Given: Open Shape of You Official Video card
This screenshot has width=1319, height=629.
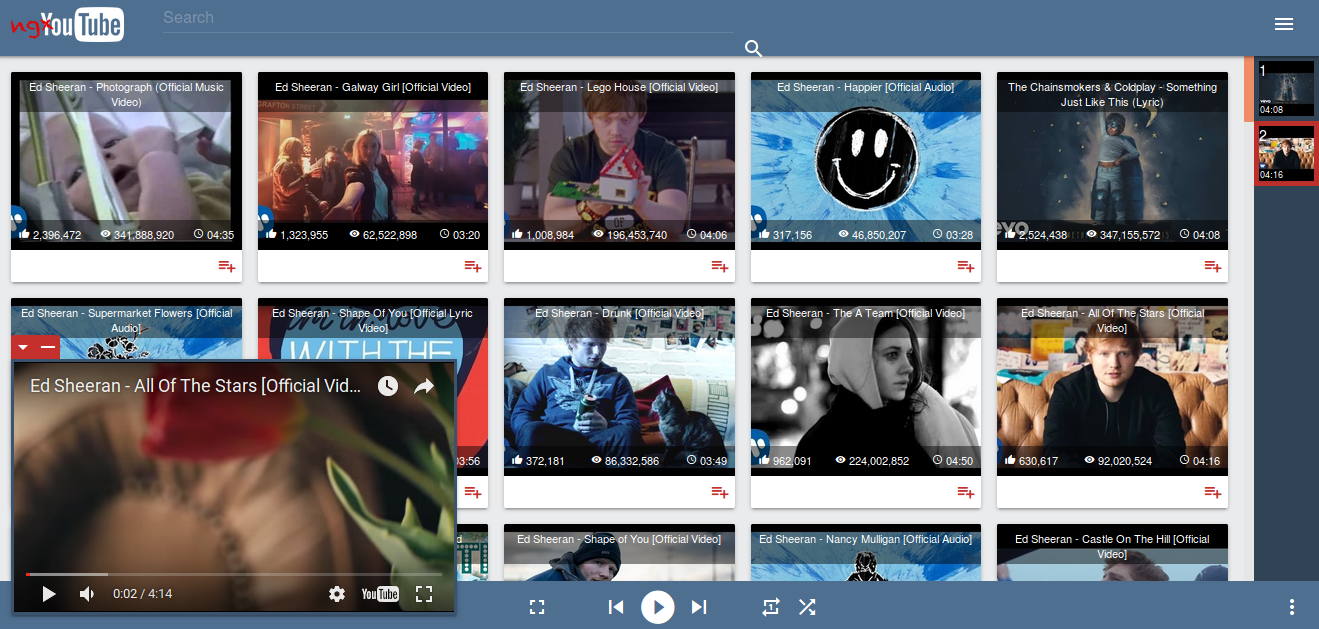Looking at the screenshot, I should coord(619,552).
